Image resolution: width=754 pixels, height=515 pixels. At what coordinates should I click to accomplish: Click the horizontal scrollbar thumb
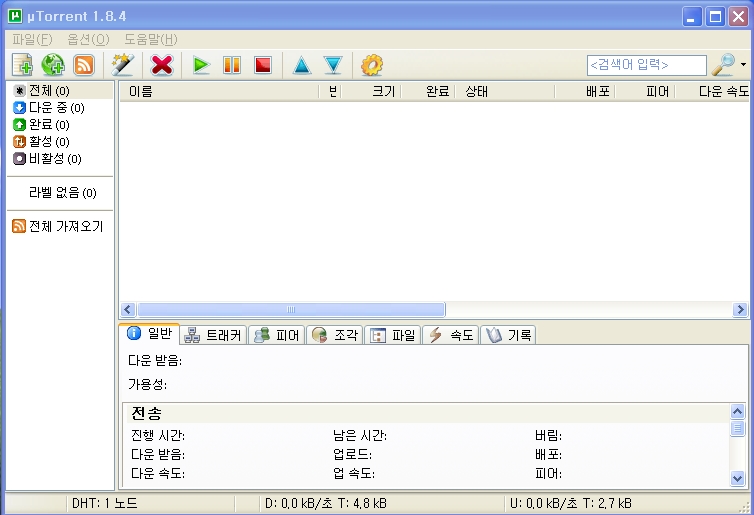[291, 309]
